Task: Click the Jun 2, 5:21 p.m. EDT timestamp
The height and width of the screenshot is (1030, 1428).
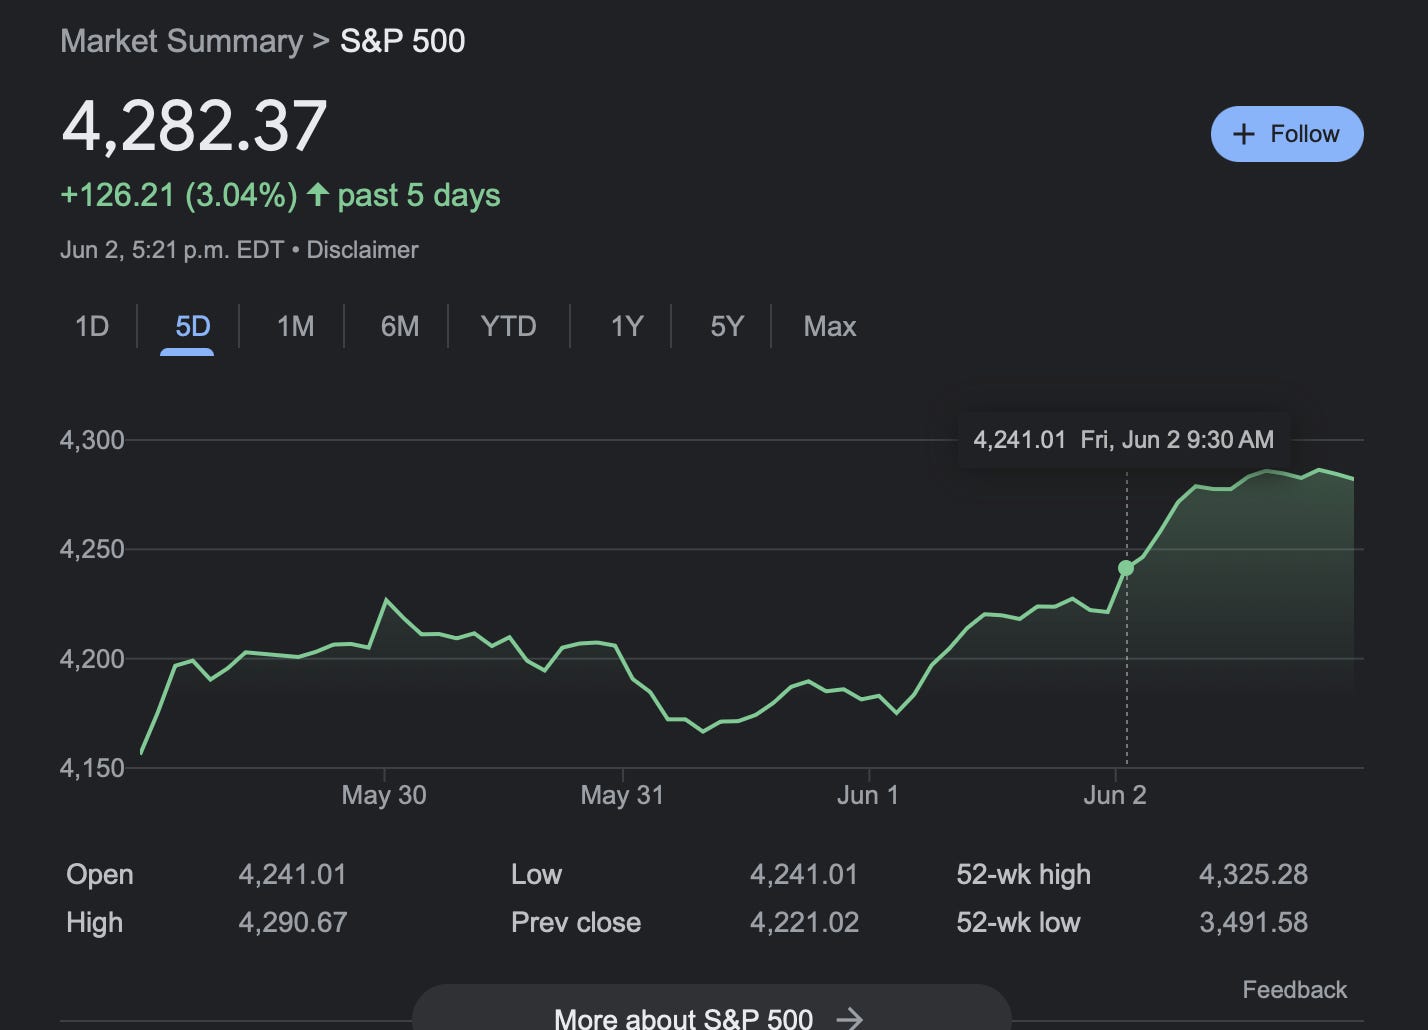Action: (x=172, y=250)
